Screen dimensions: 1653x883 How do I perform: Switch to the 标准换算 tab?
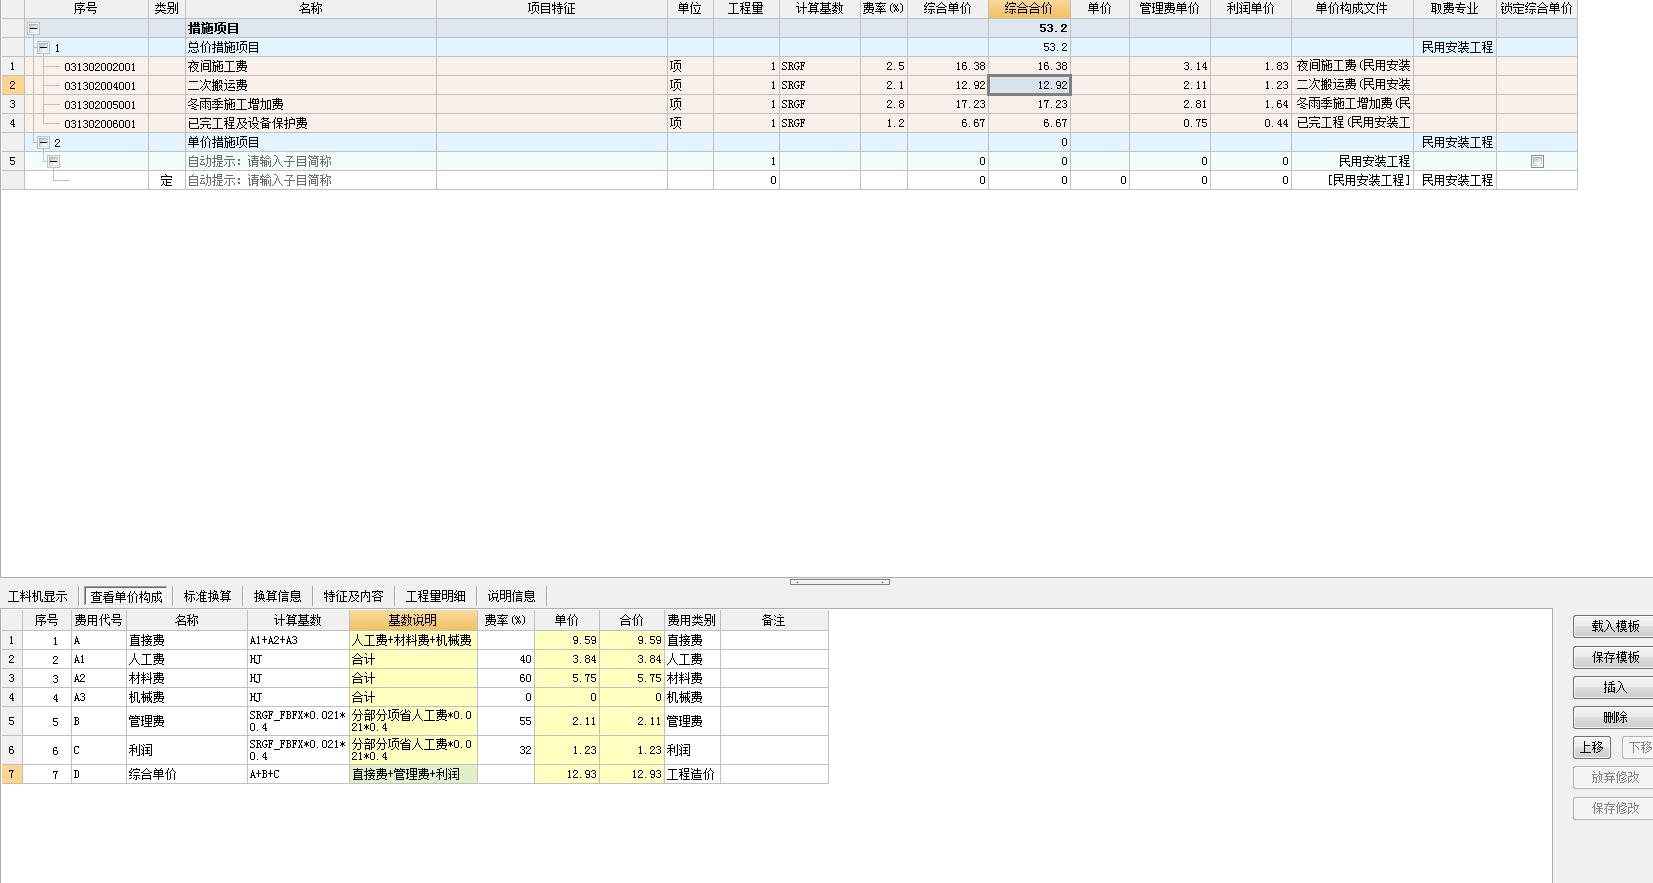(207, 596)
